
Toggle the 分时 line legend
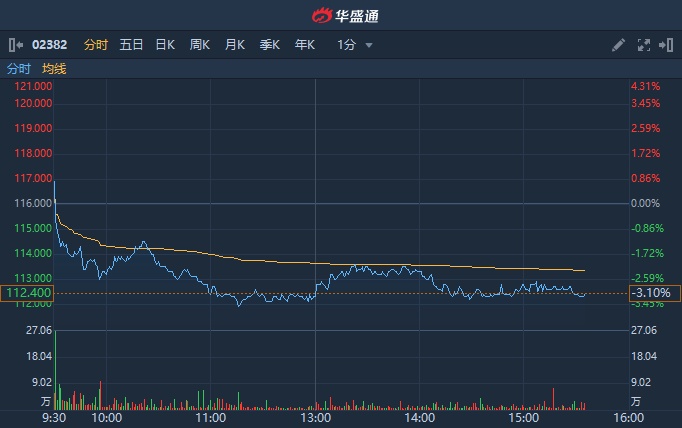(x=19, y=69)
